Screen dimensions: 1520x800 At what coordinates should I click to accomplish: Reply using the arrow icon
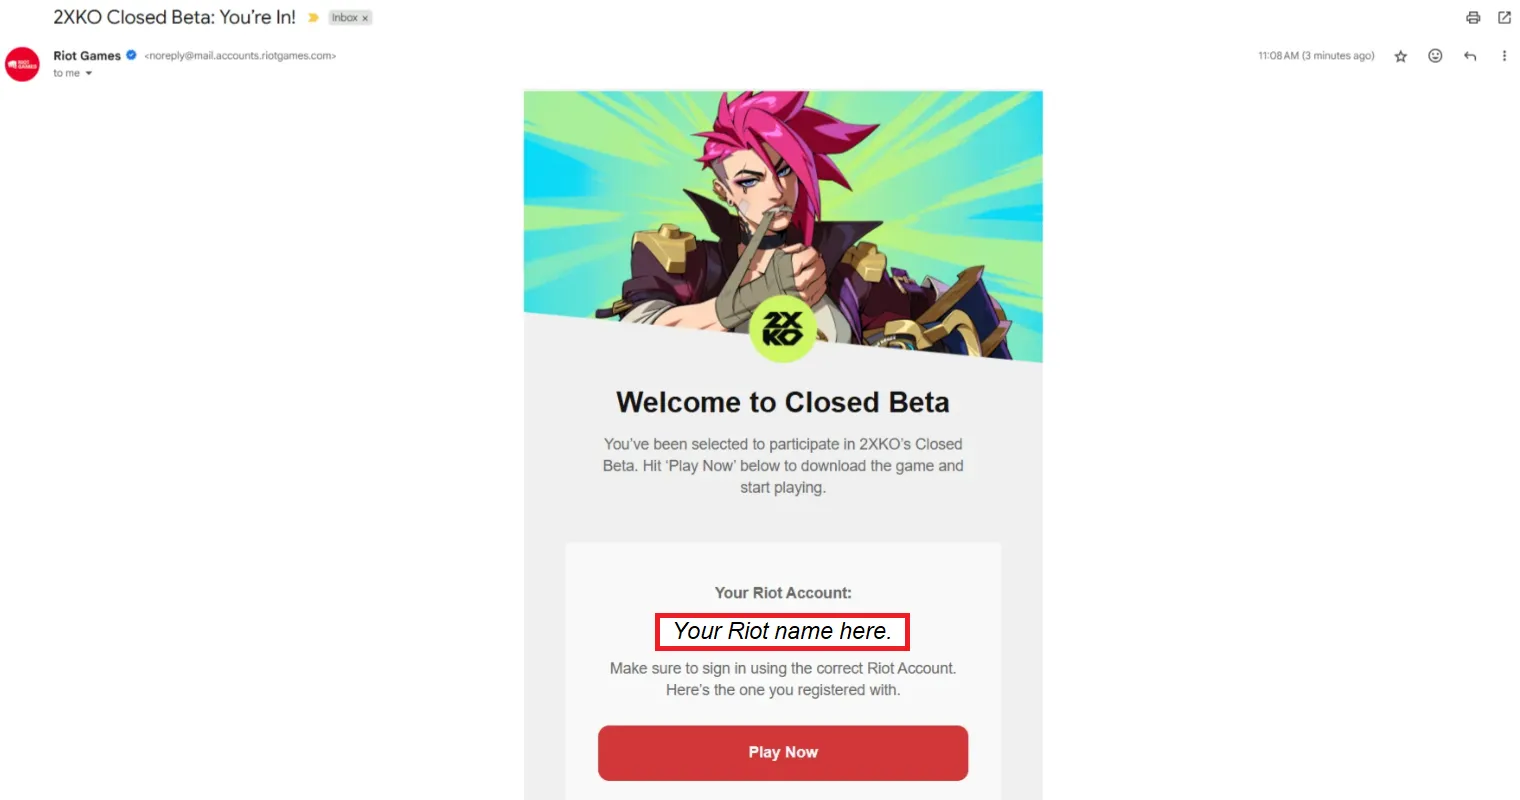[x=1470, y=56]
